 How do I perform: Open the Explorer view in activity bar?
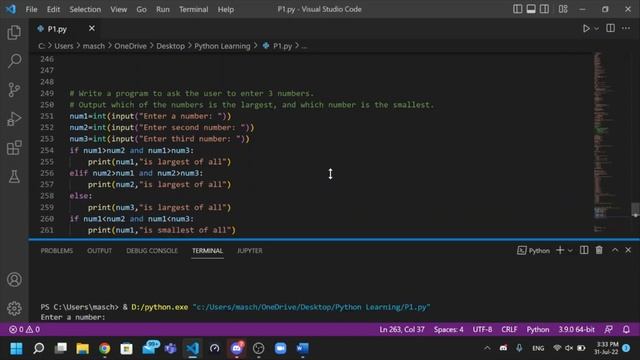(14, 32)
